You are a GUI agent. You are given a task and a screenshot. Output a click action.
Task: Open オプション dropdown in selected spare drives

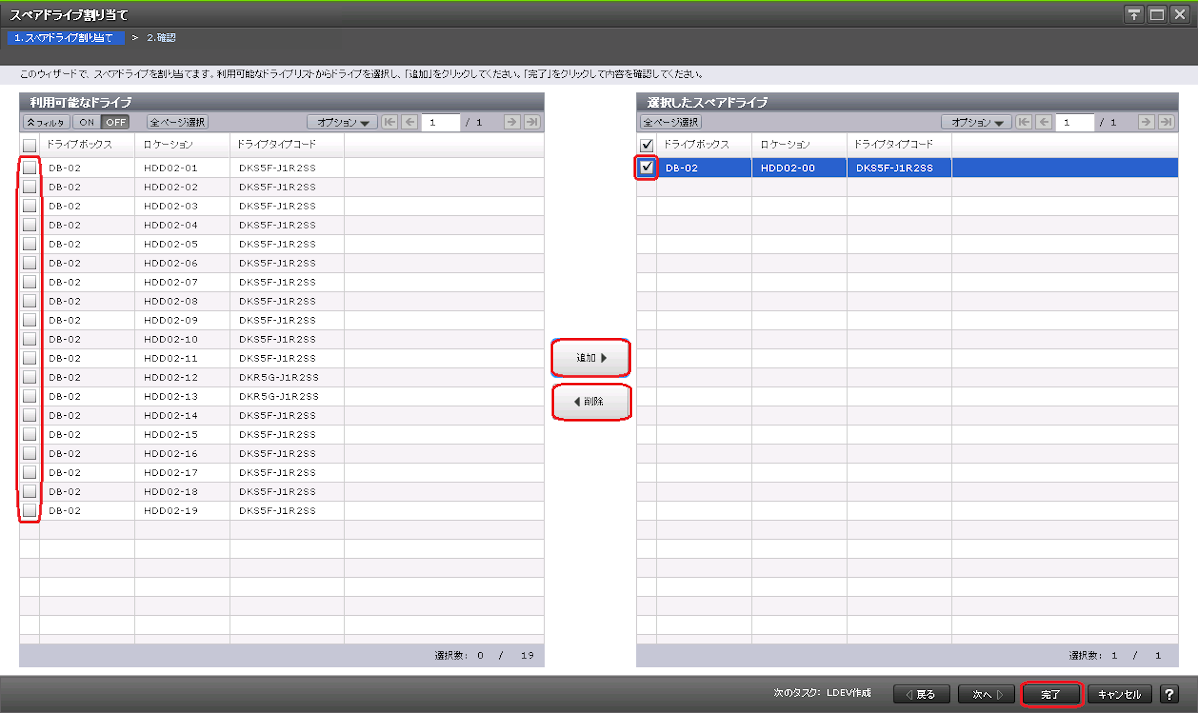coord(976,122)
